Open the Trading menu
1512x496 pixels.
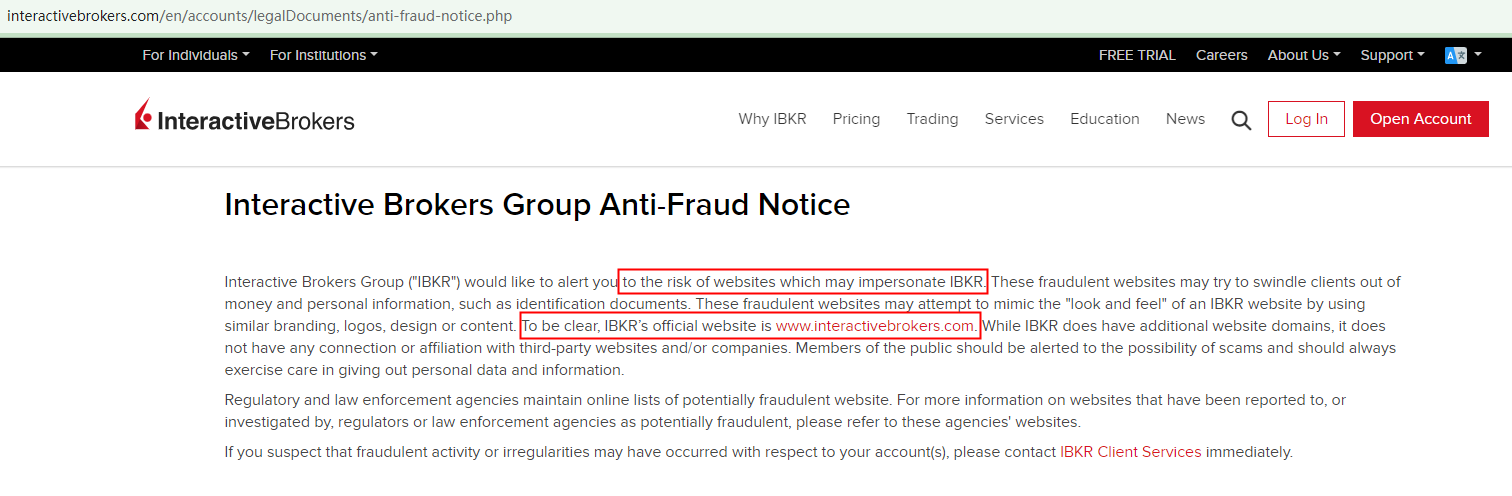coord(932,119)
